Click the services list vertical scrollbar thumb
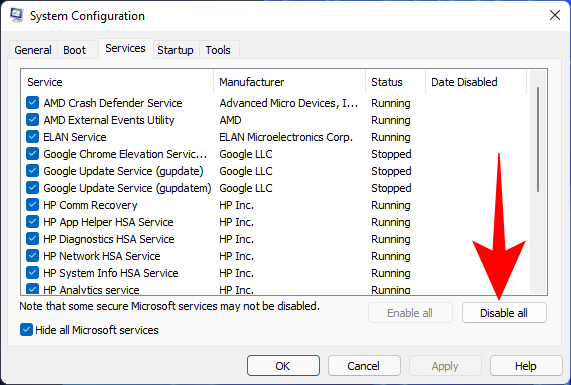The width and height of the screenshot is (571, 385). 538,140
